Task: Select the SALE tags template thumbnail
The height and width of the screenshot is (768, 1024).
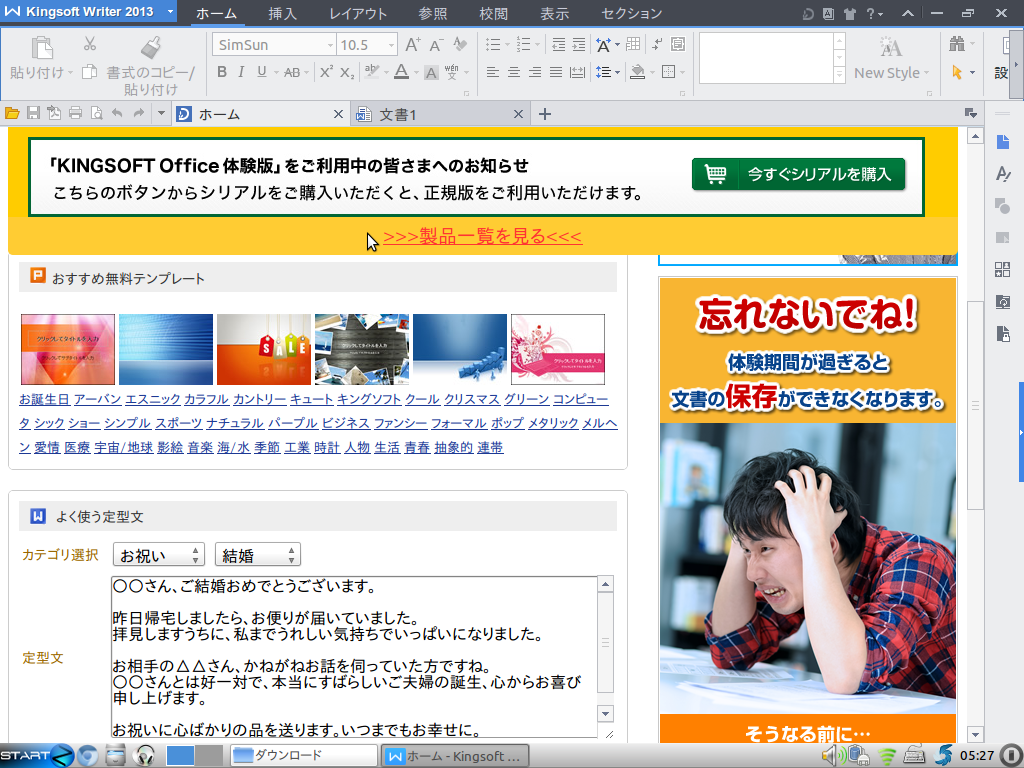Action: coord(264,349)
